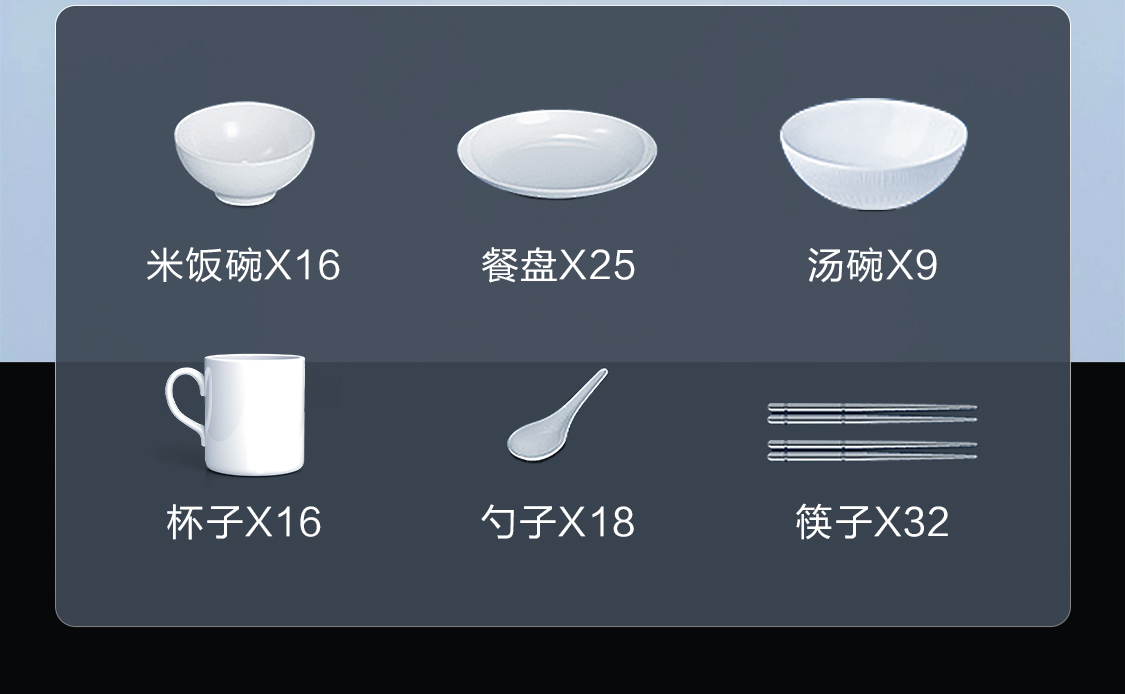Viewport: 1125px width, 694px height.
Task: Click the large ribbed soup bowl image
Action: click(x=873, y=154)
